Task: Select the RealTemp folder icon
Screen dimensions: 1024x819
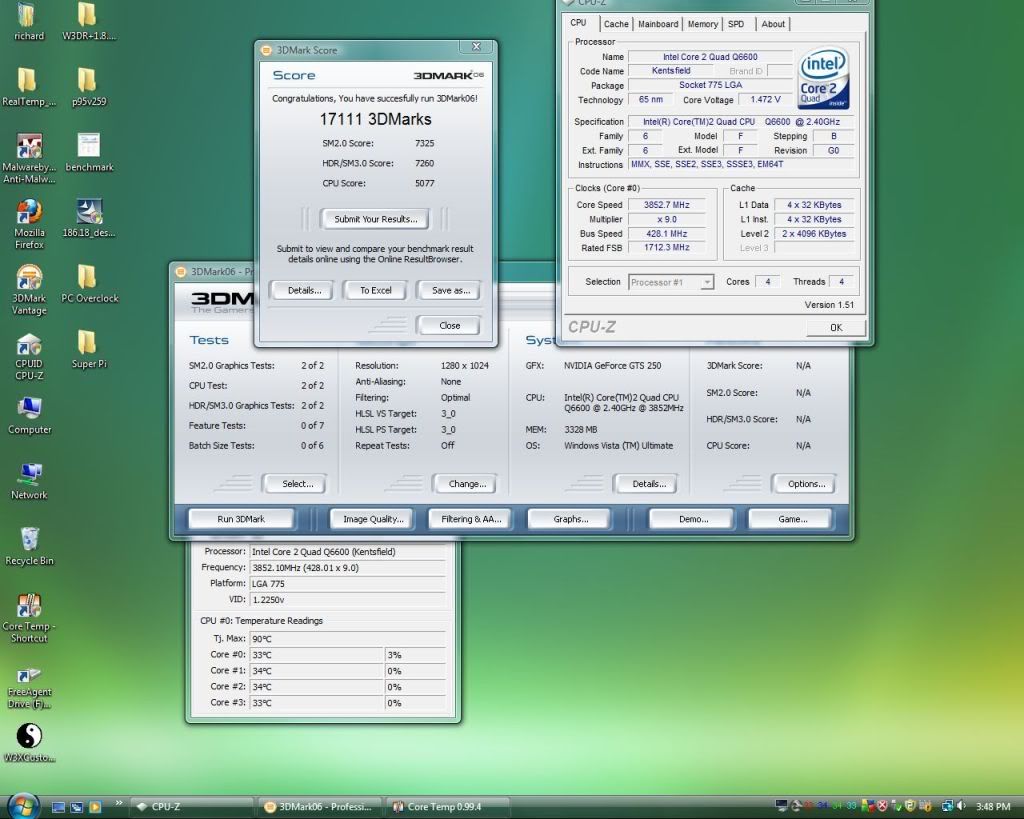Action: coord(29,86)
